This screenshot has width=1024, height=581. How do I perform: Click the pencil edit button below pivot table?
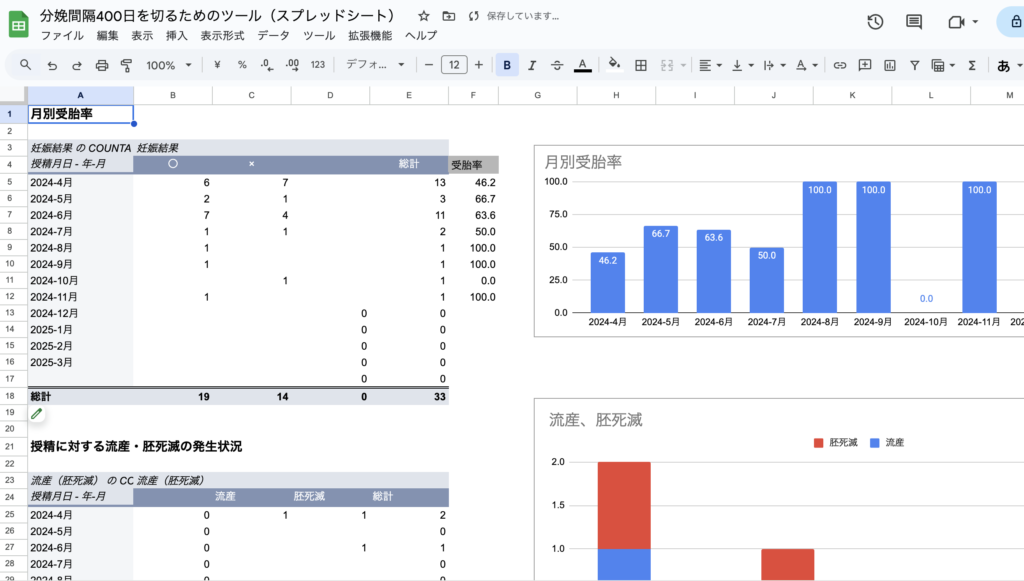click(37, 413)
